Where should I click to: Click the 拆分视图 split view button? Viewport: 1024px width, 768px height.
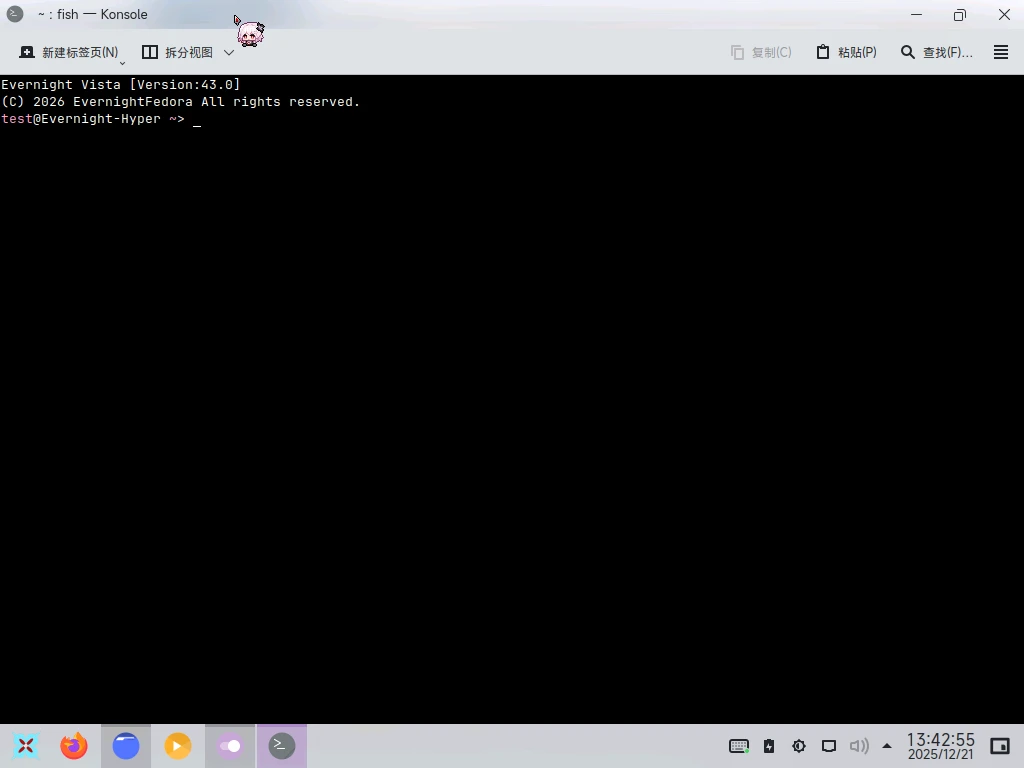[x=178, y=52]
